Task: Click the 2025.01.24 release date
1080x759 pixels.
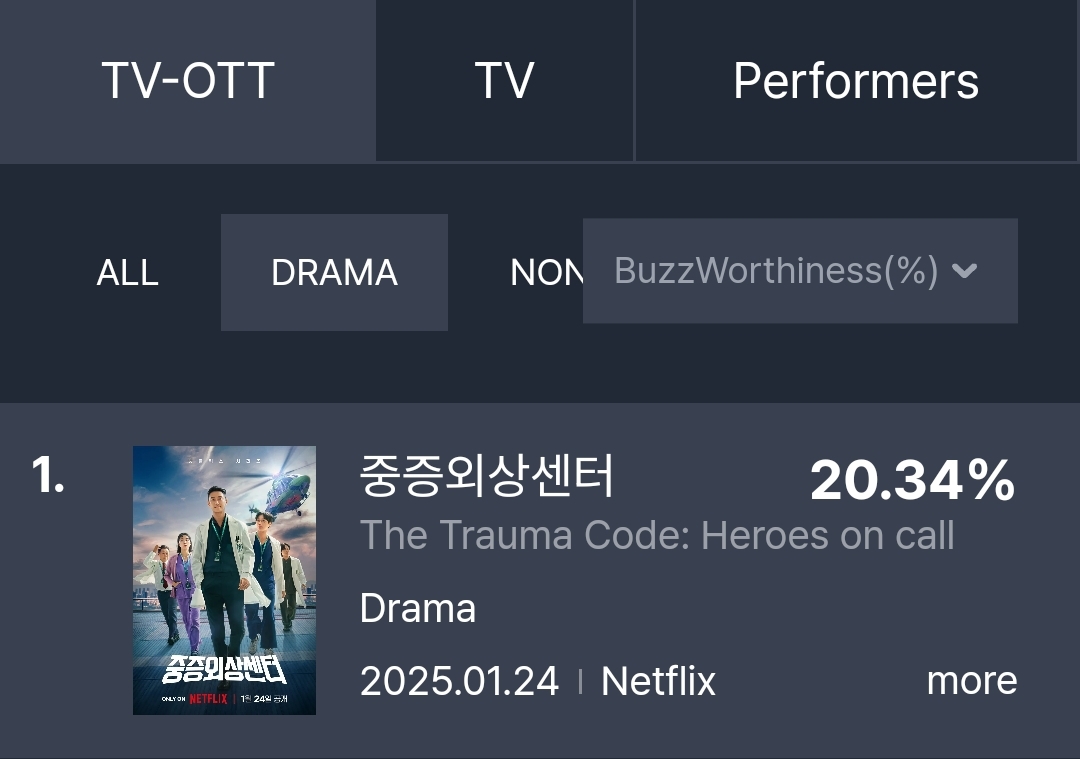Action: pyautogui.click(x=459, y=681)
